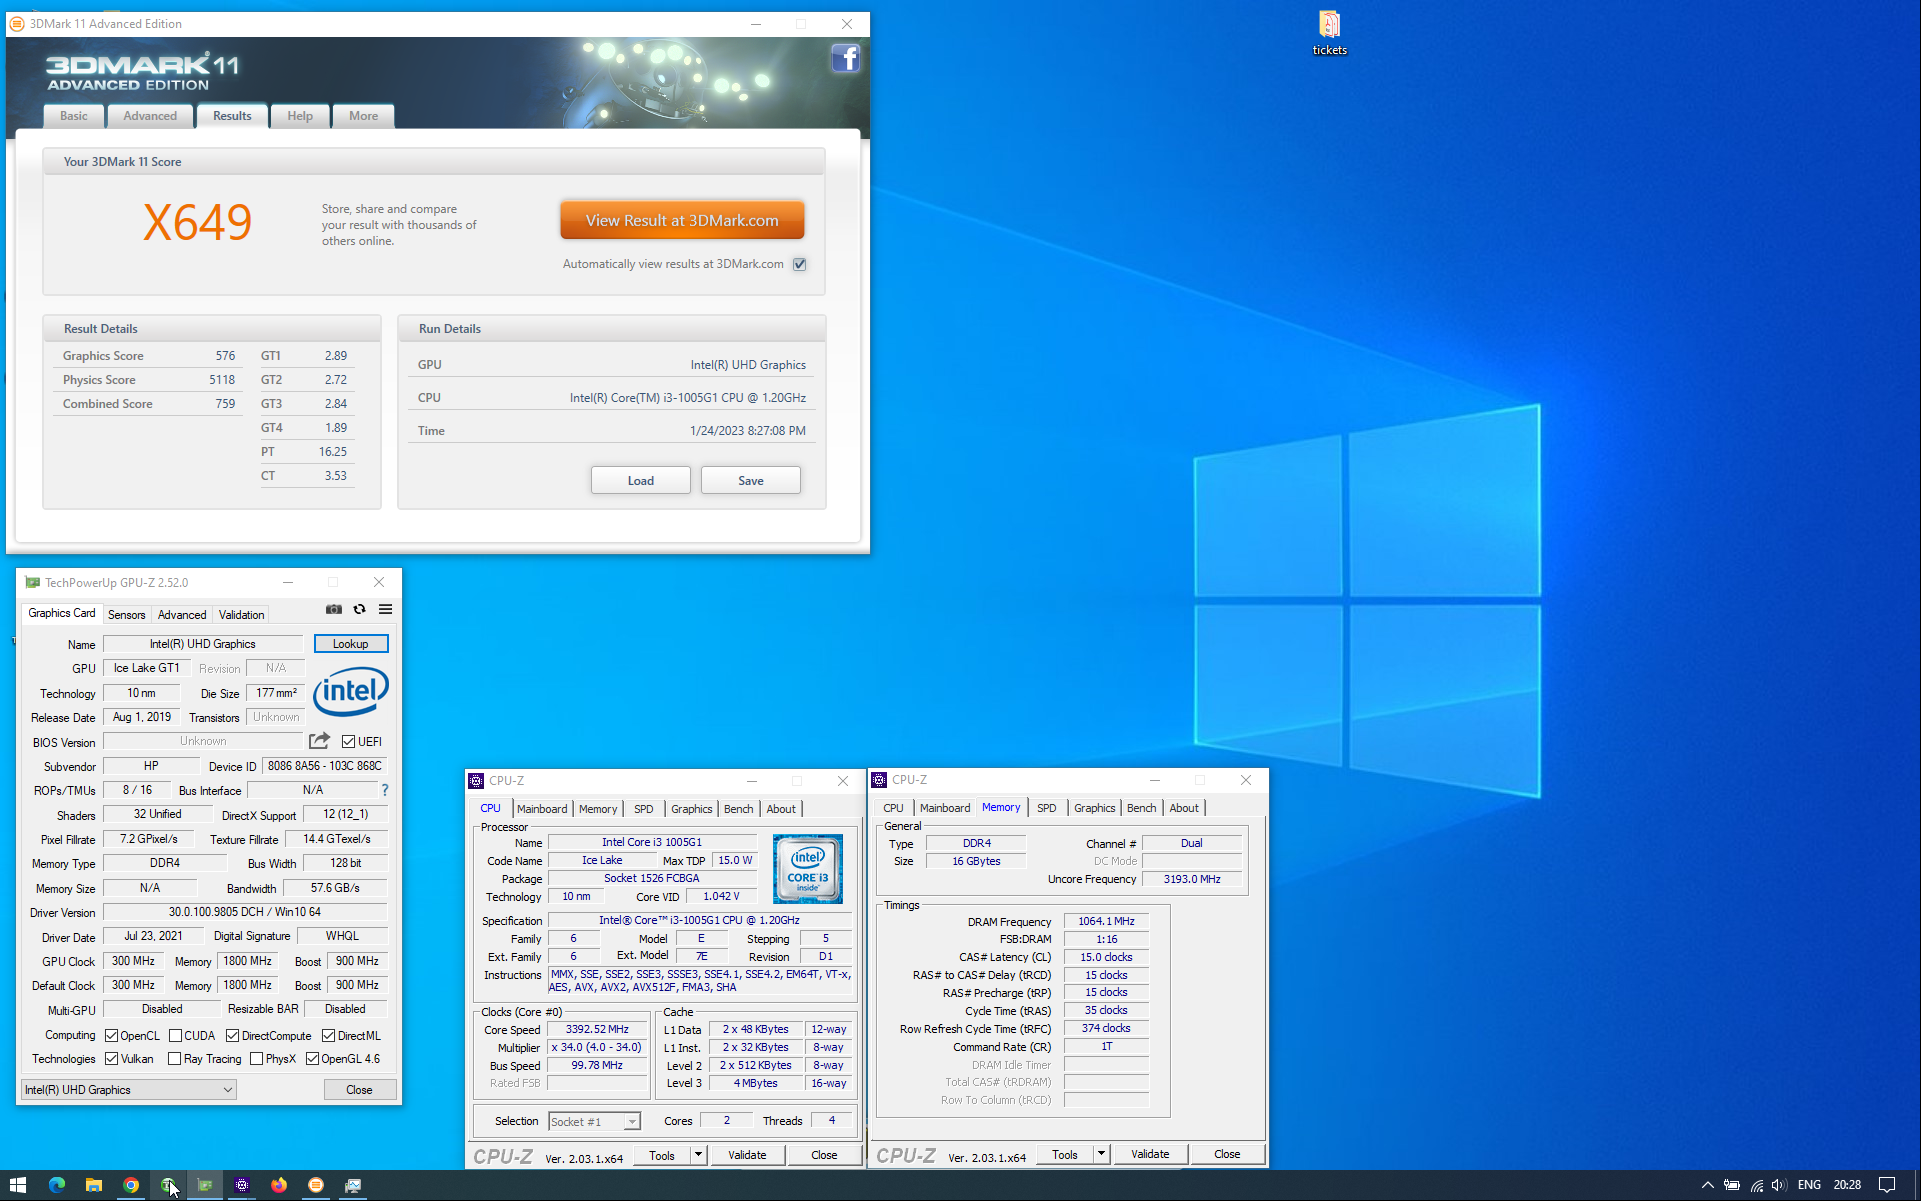Toggle the OpenGL 4.6 checkbox
The image size is (1921, 1201).
point(312,1059)
